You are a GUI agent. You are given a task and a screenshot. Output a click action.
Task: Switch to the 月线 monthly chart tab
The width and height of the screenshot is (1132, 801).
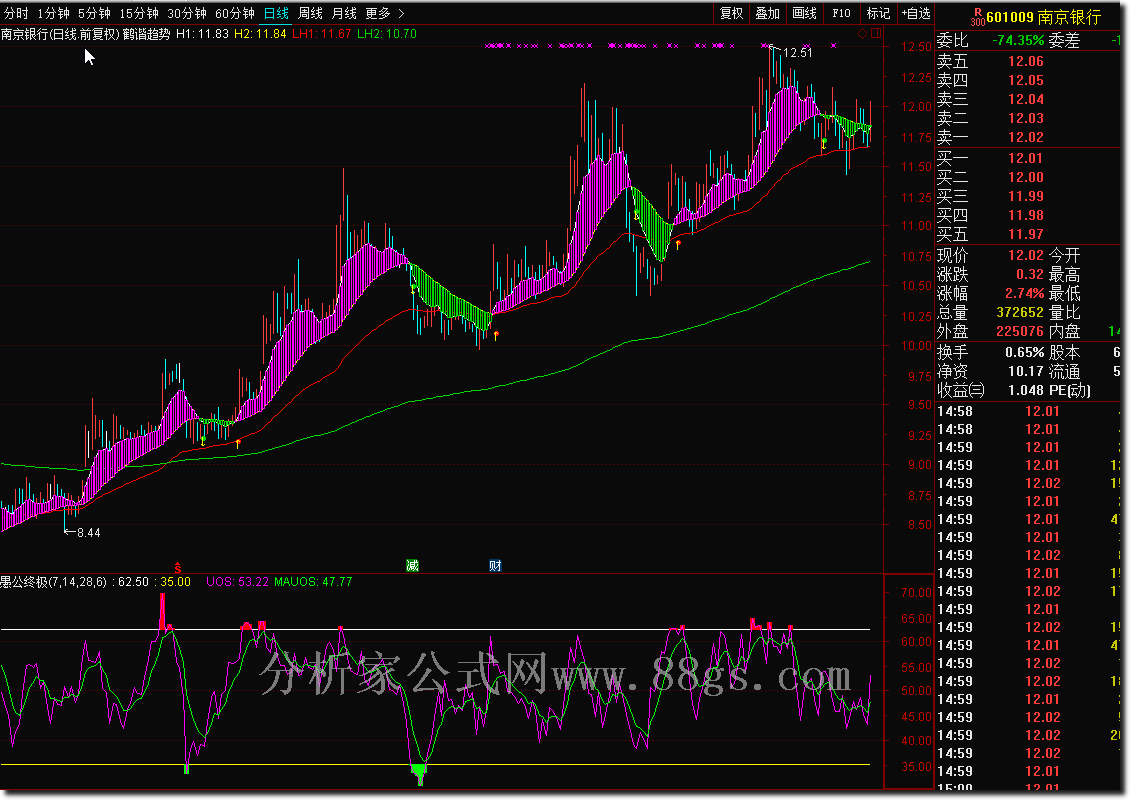pos(344,13)
